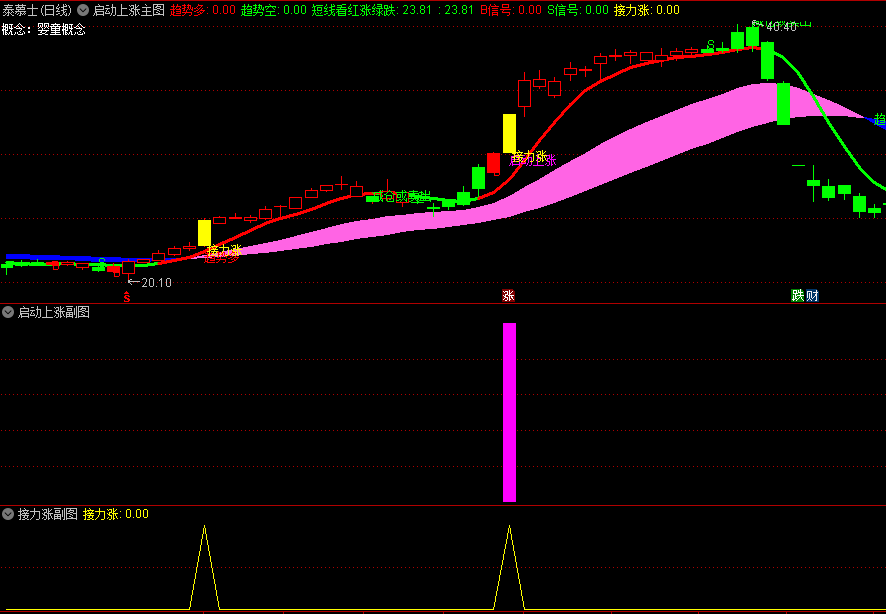Image resolution: width=886 pixels, height=614 pixels.
Task: Click the 接力涨副图 panel title
Action: (47, 514)
